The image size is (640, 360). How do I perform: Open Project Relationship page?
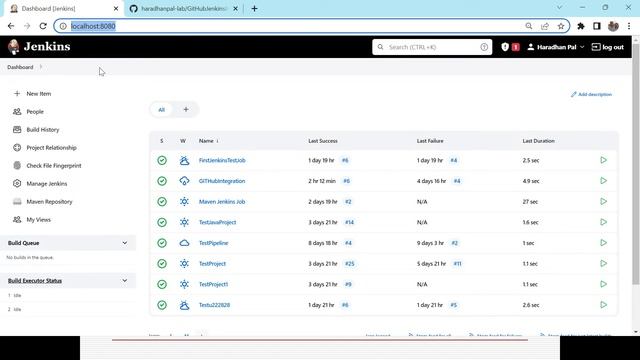pyautogui.click(x=51, y=147)
